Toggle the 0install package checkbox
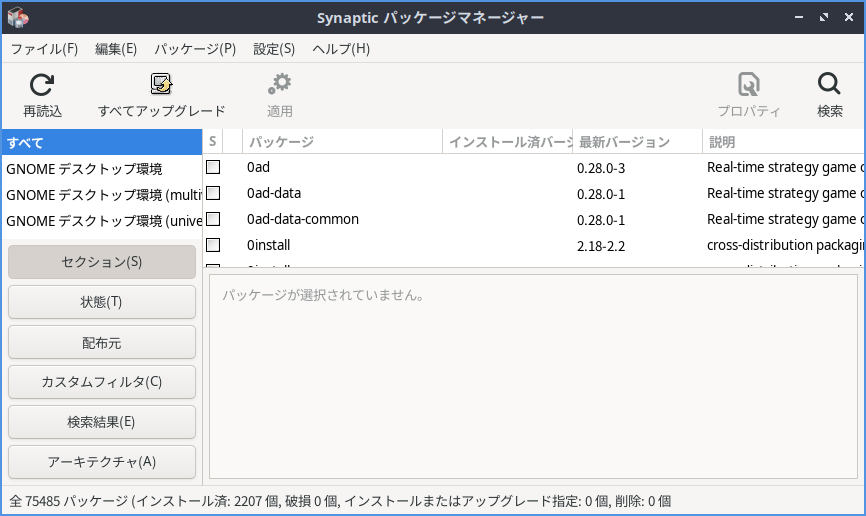The image size is (866, 516). coord(213,245)
